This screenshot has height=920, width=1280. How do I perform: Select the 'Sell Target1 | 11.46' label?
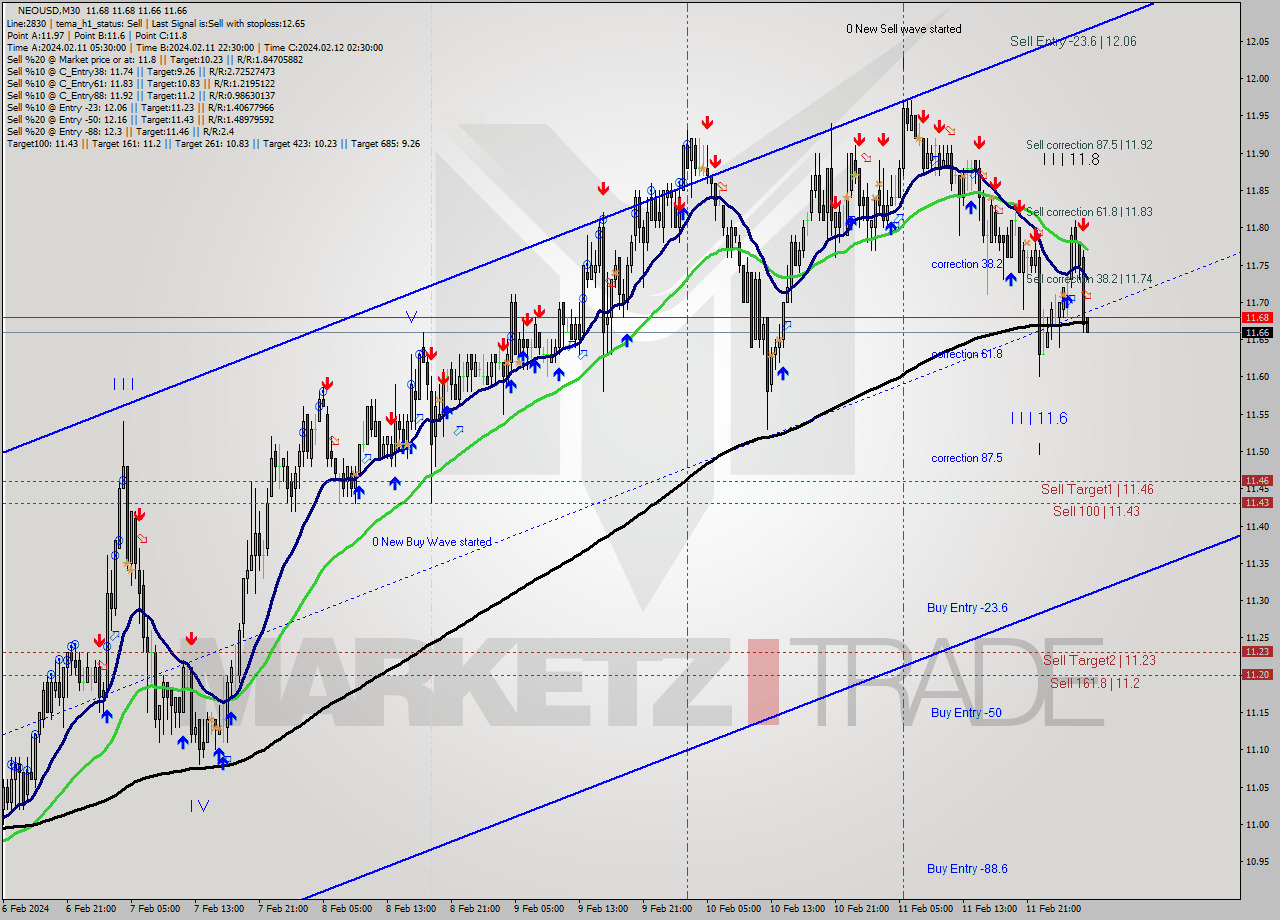coord(1097,489)
